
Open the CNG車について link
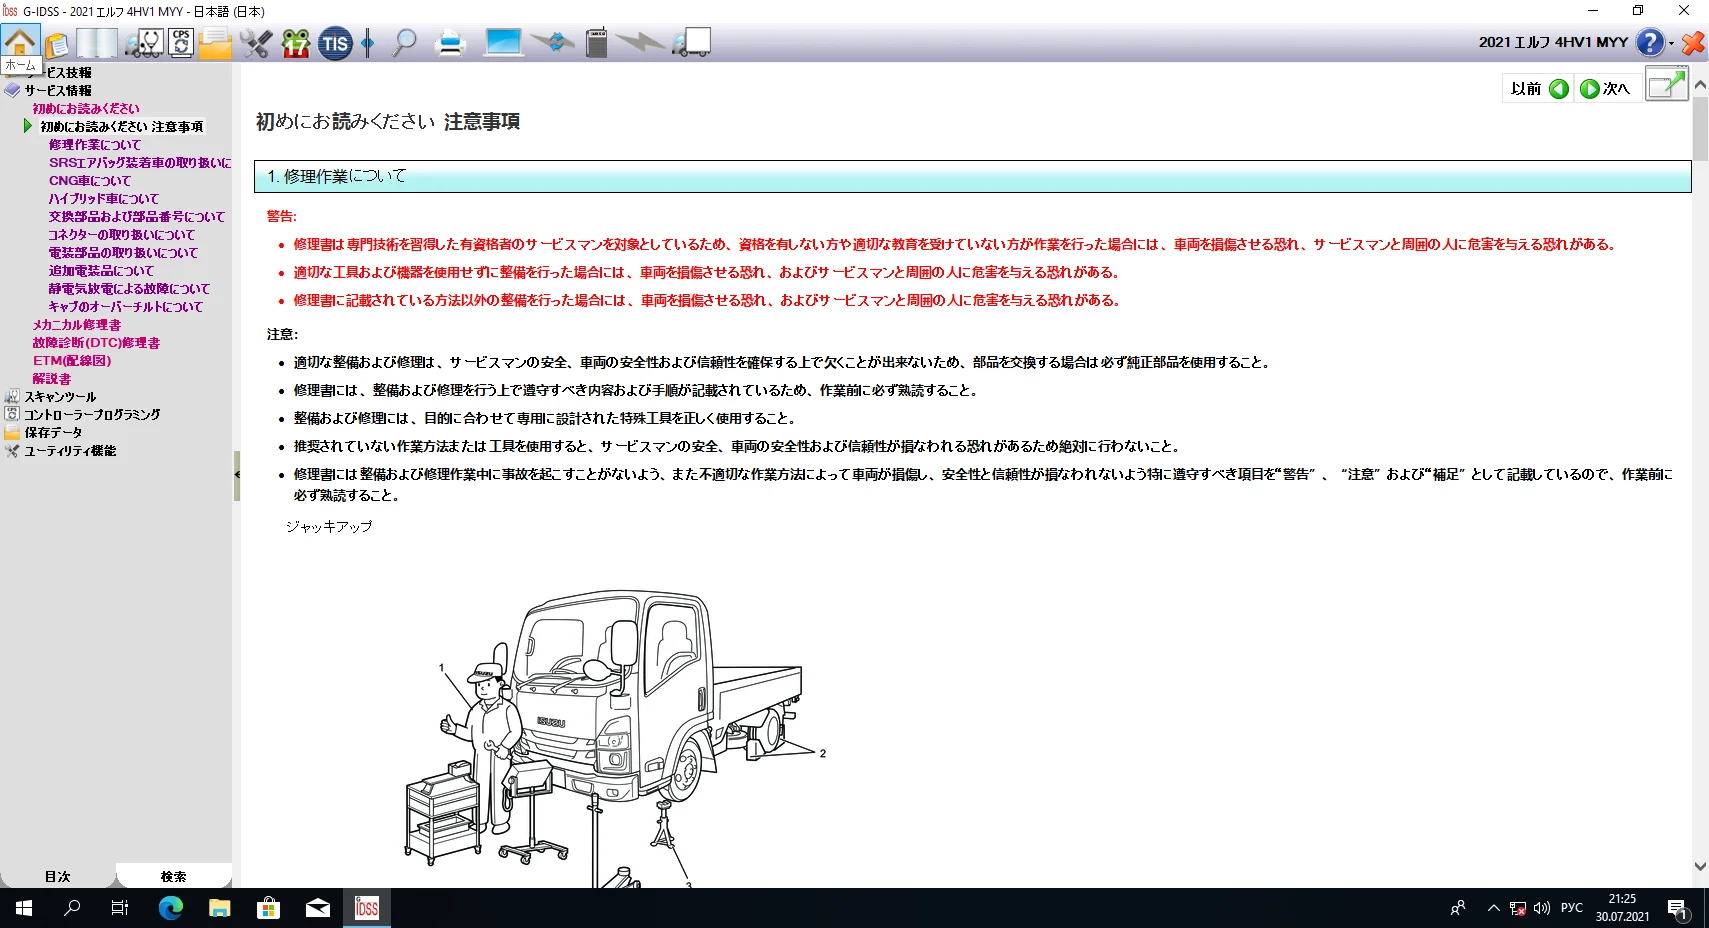tap(90, 180)
